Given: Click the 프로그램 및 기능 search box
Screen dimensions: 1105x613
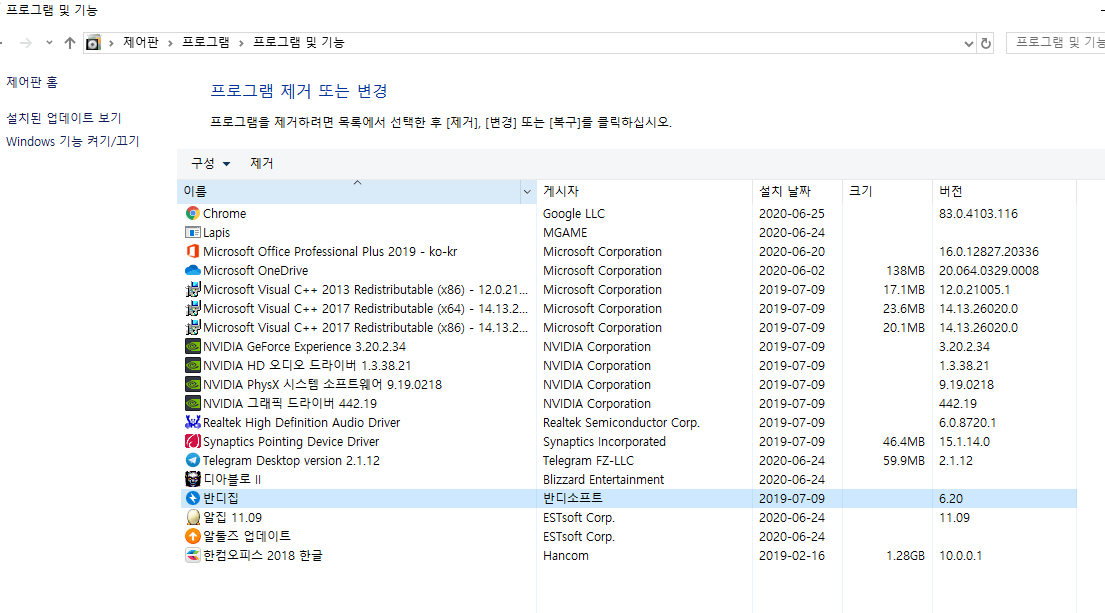Looking at the screenshot, I should pyautogui.click(x=1056, y=43).
